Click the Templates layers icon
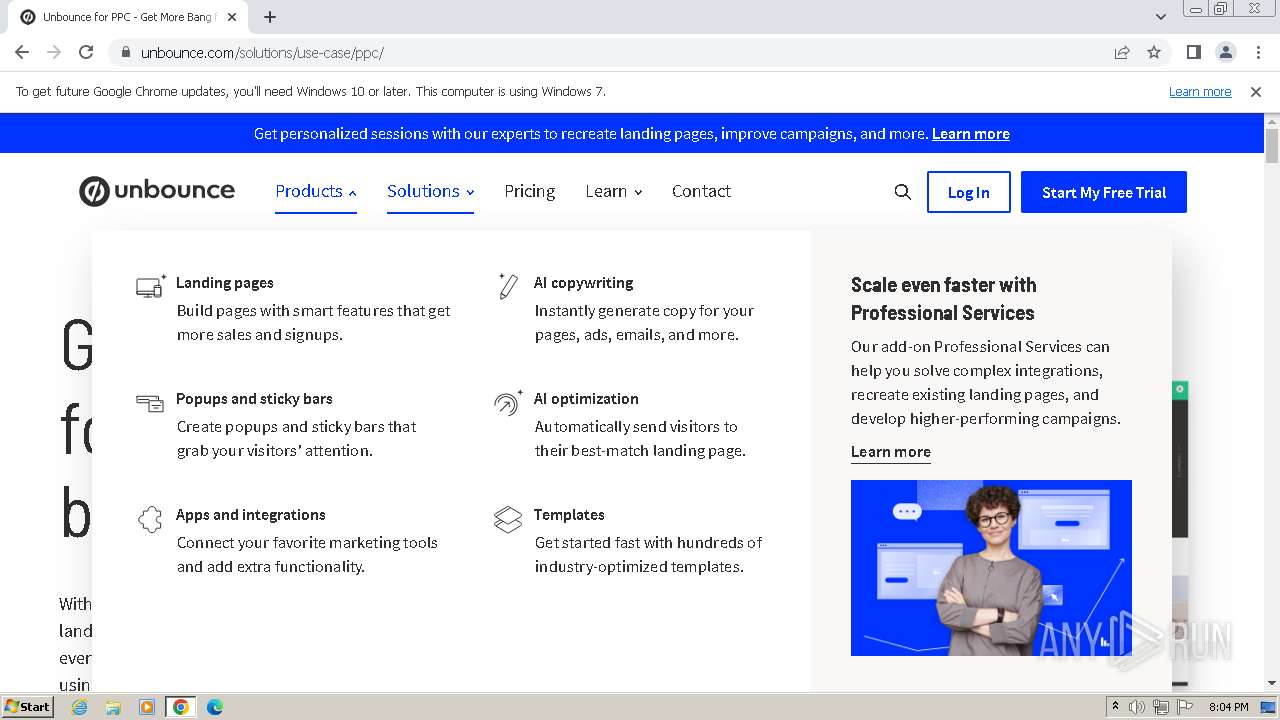This screenshot has width=1280, height=720. pyautogui.click(x=508, y=519)
